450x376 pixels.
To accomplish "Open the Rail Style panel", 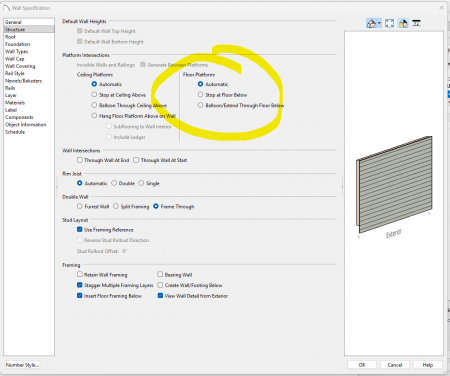I will point(15,73).
